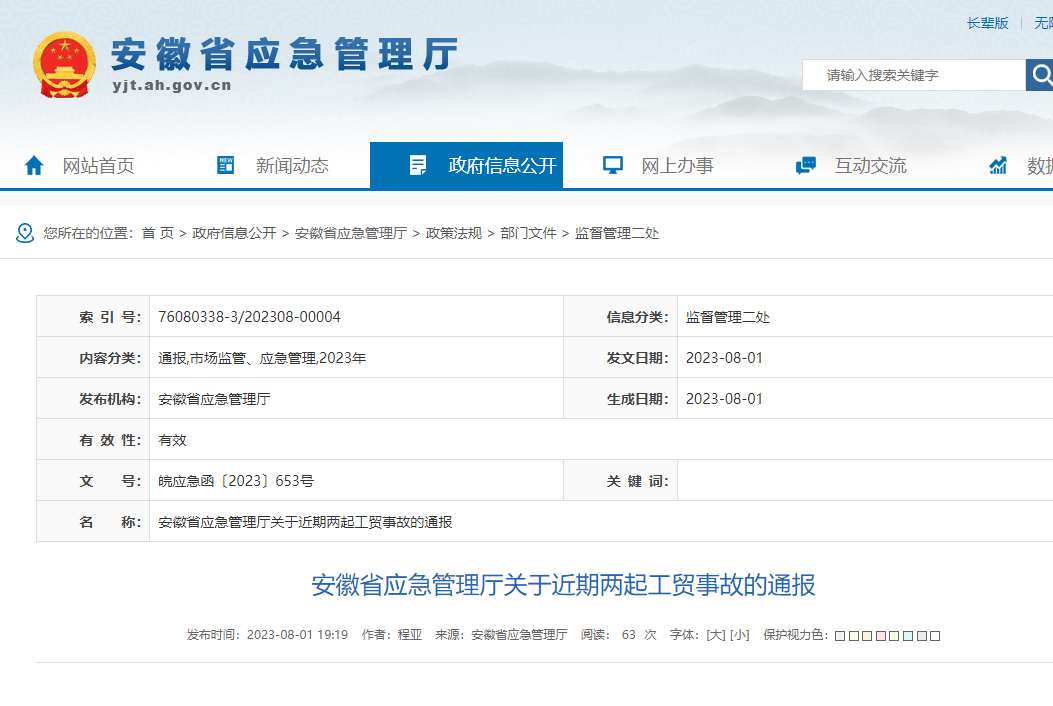Click the monitor icon for 网上办事
The width and height of the screenshot is (1053, 706).
[x=612, y=165]
